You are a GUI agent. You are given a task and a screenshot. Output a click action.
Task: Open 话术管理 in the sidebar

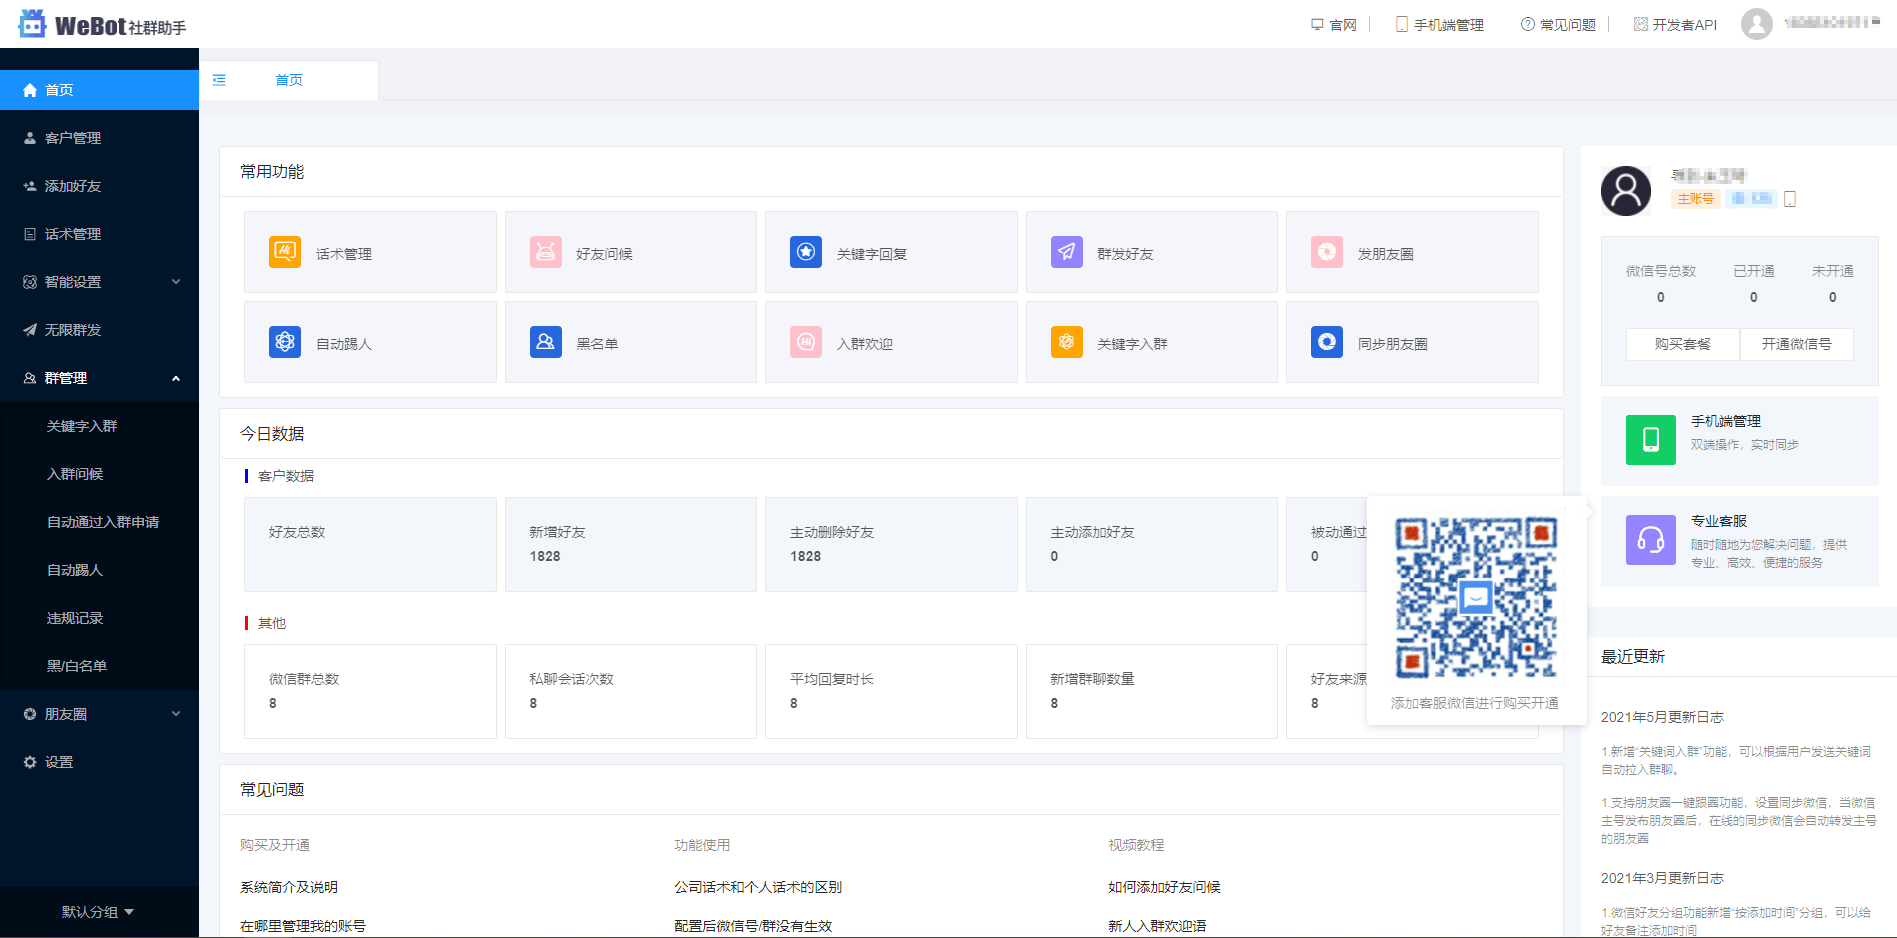99,234
